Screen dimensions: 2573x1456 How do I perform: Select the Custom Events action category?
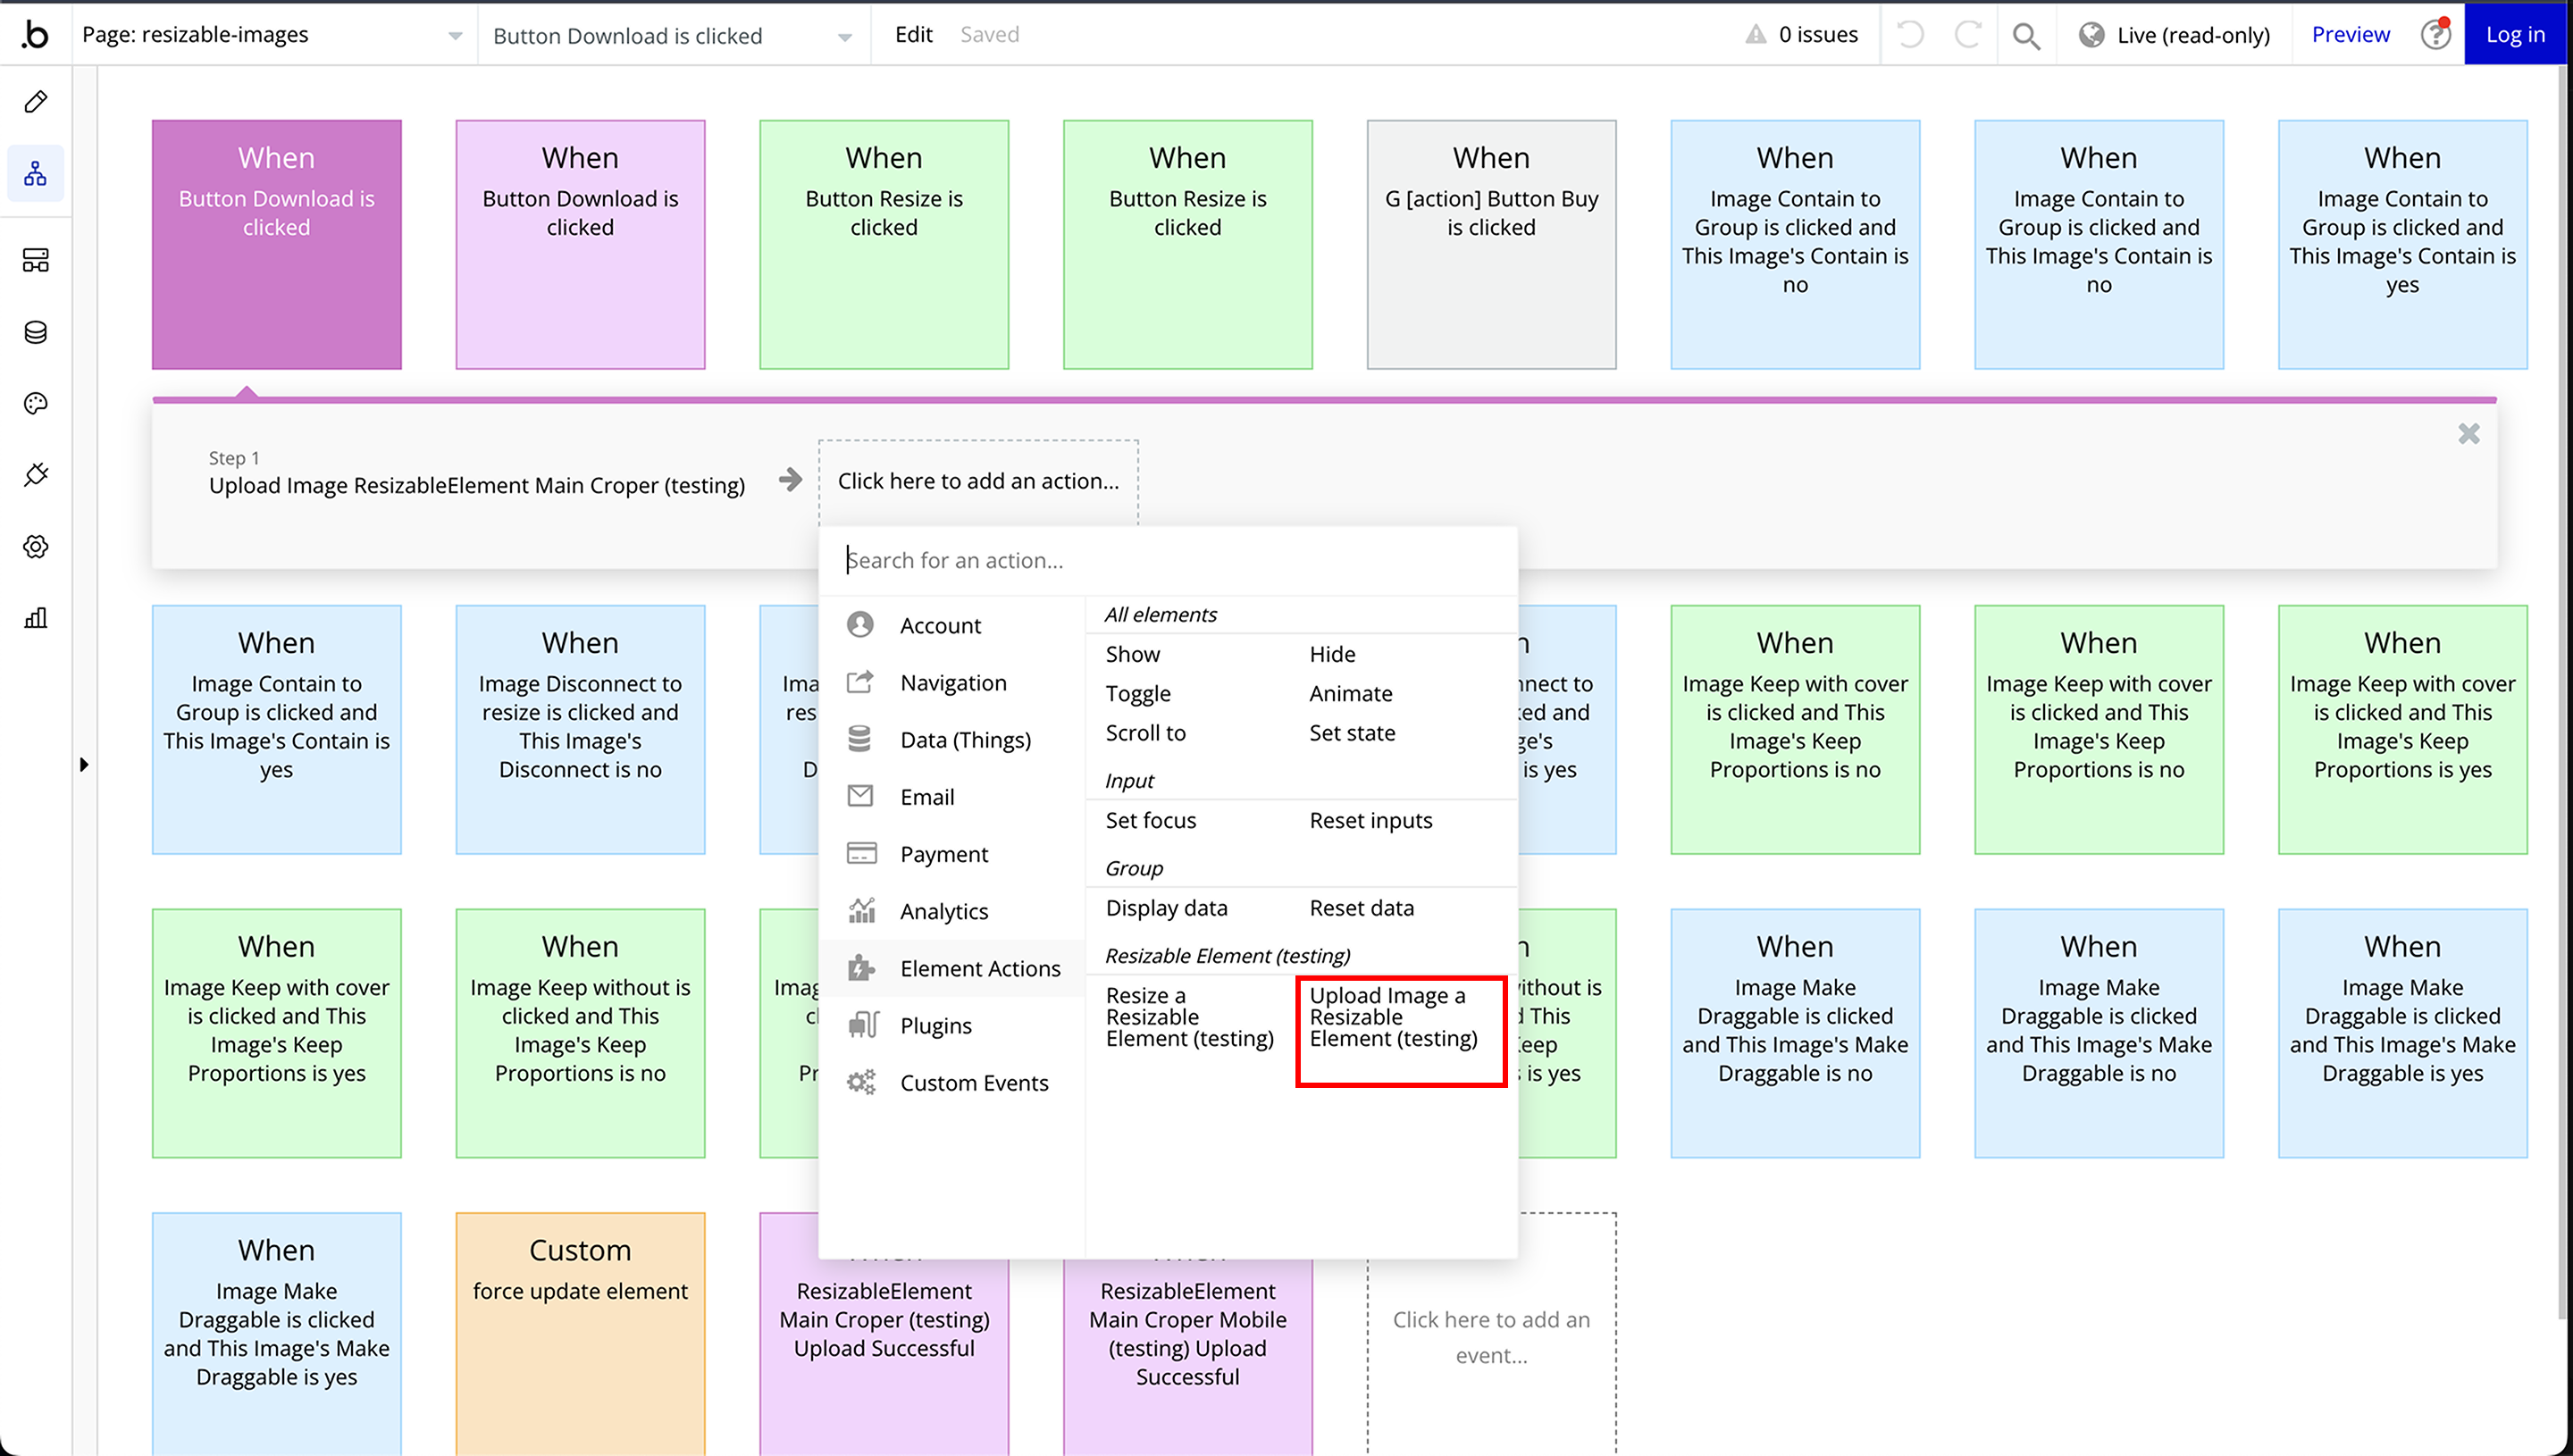973,1082
